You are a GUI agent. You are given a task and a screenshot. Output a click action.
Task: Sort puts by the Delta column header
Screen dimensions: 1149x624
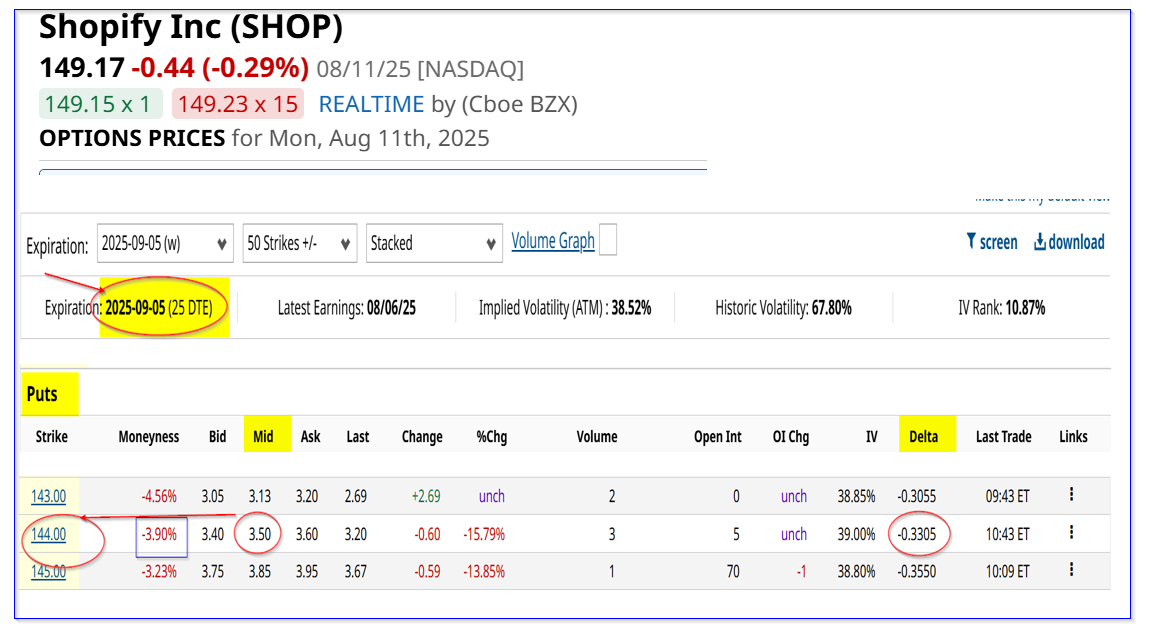click(x=923, y=437)
